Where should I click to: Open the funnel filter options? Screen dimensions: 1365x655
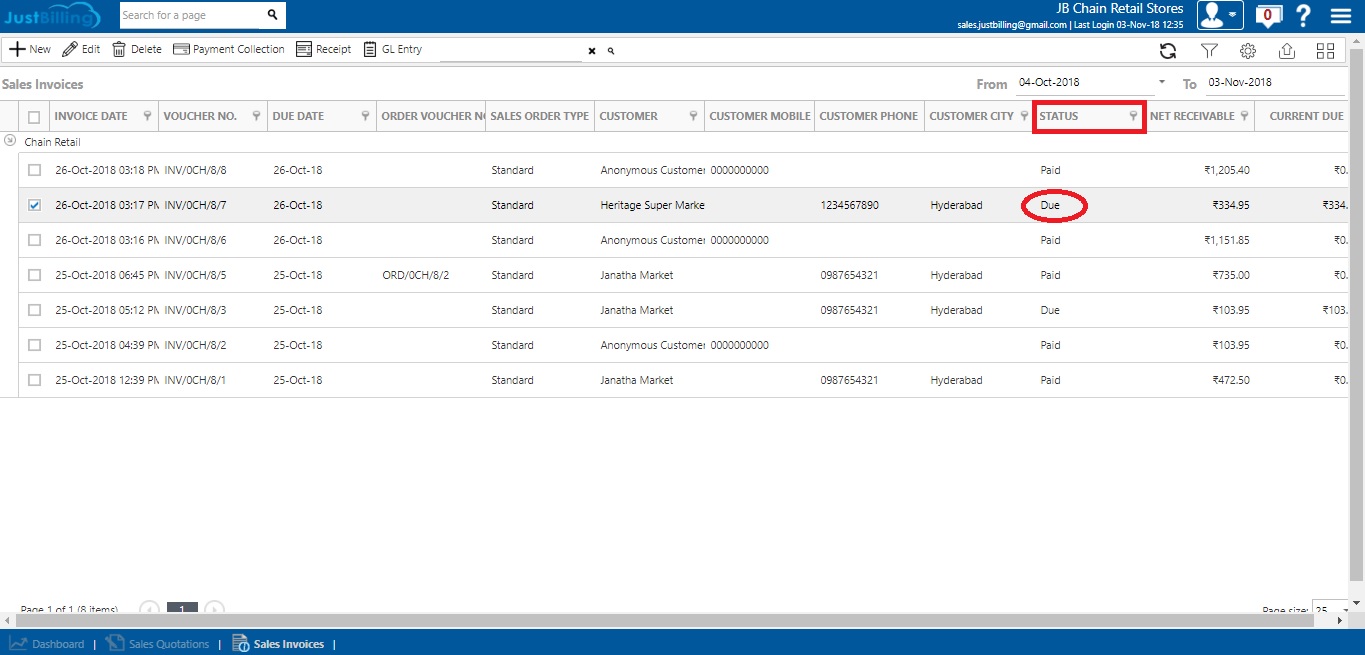point(1209,51)
